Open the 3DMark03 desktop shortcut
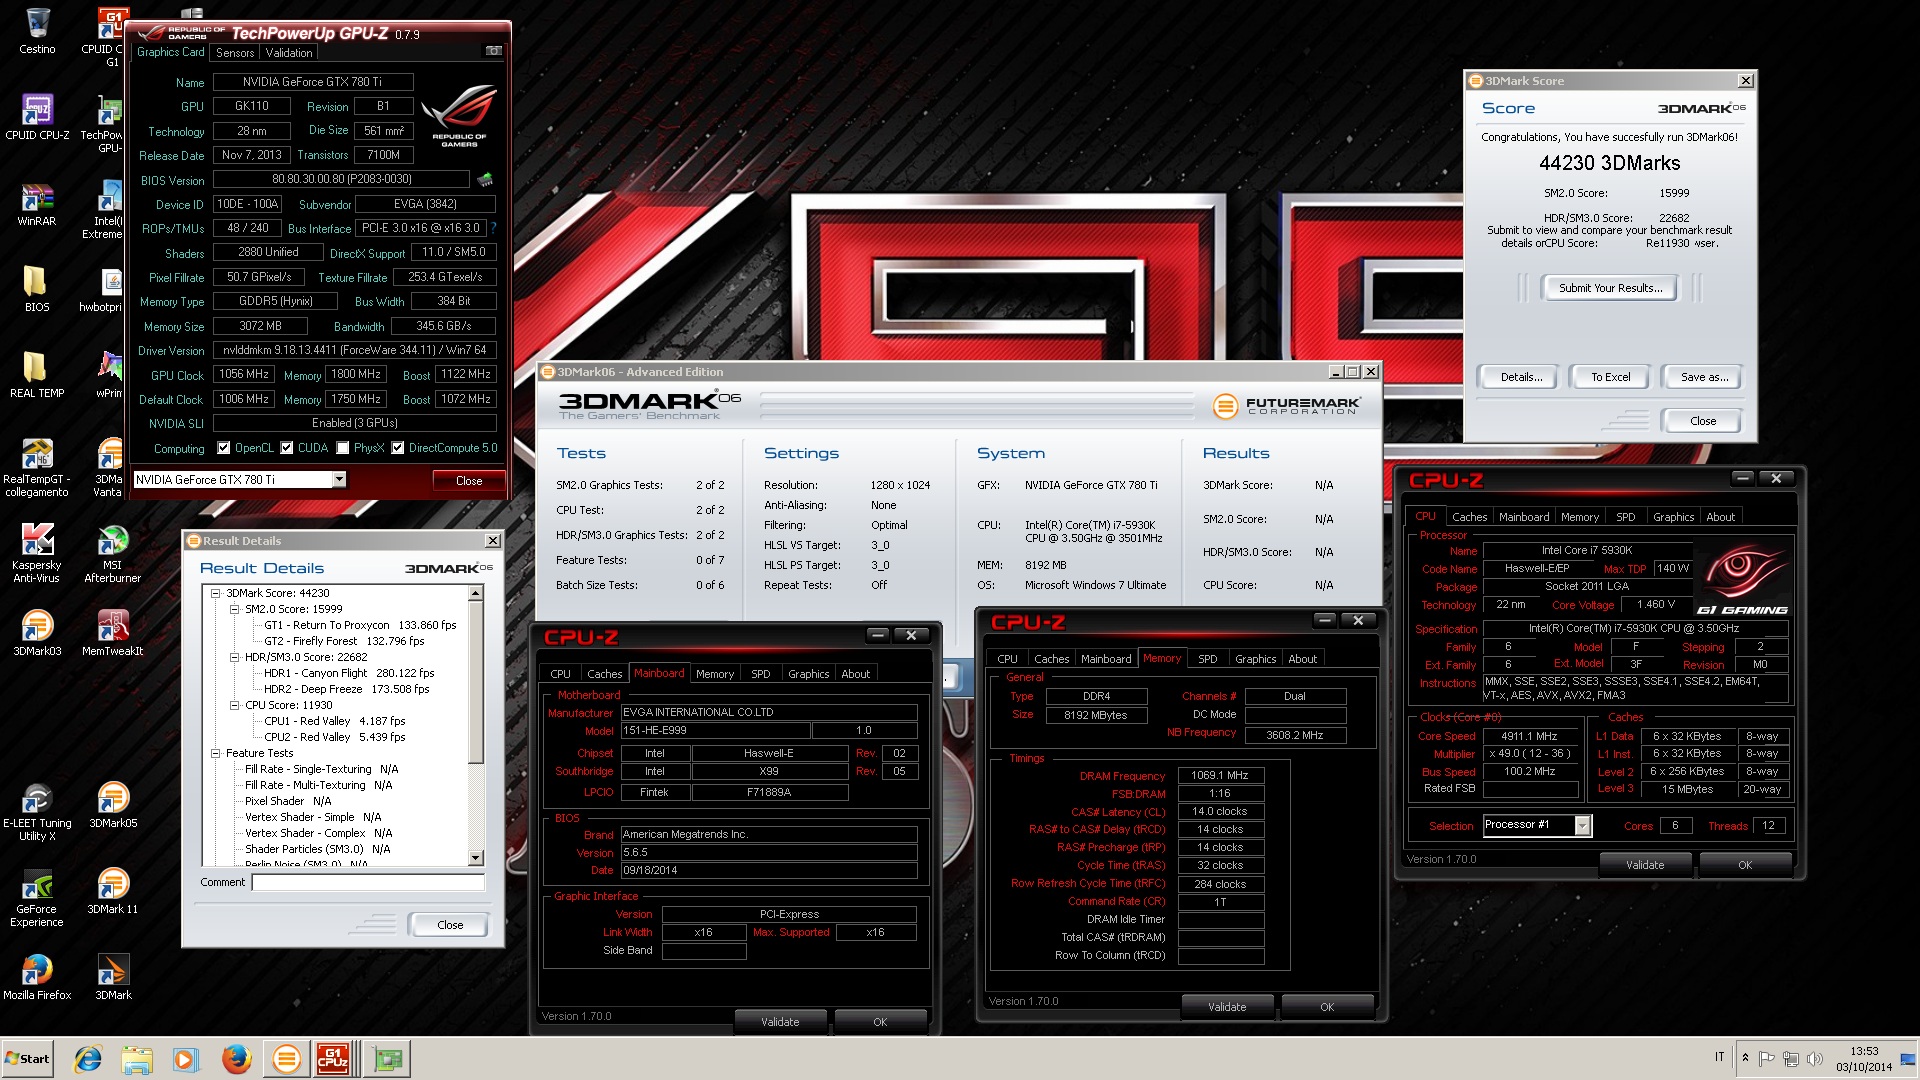 click(x=37, y=632)
